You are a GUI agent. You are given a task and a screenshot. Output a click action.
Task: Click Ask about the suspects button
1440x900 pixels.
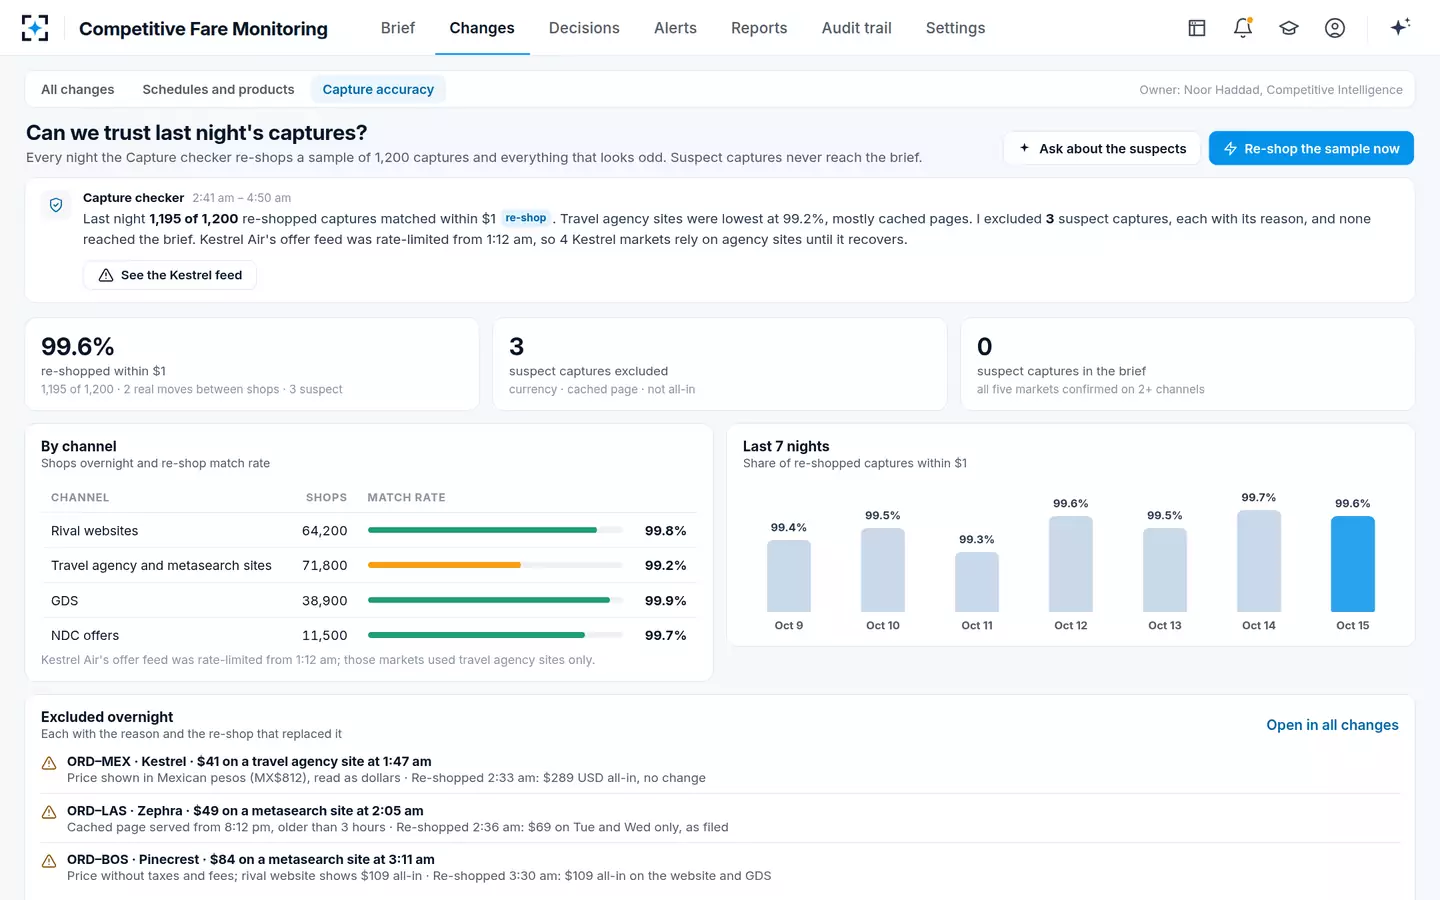1102,149
